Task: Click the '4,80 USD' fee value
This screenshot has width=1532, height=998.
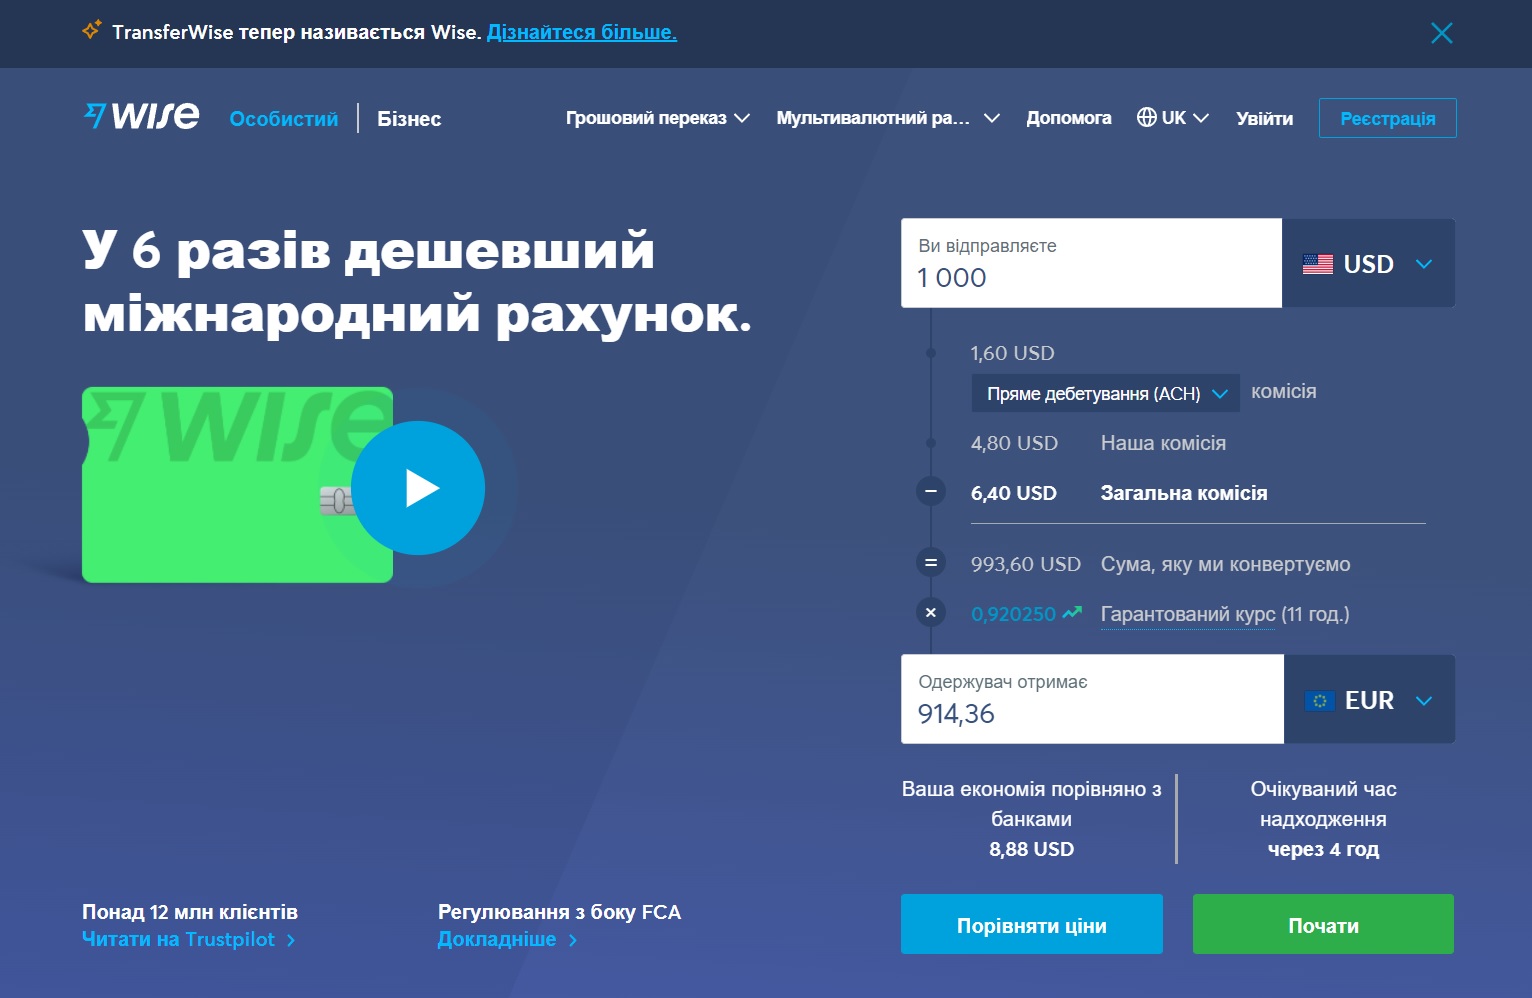Action: [x=1014, y=443]
